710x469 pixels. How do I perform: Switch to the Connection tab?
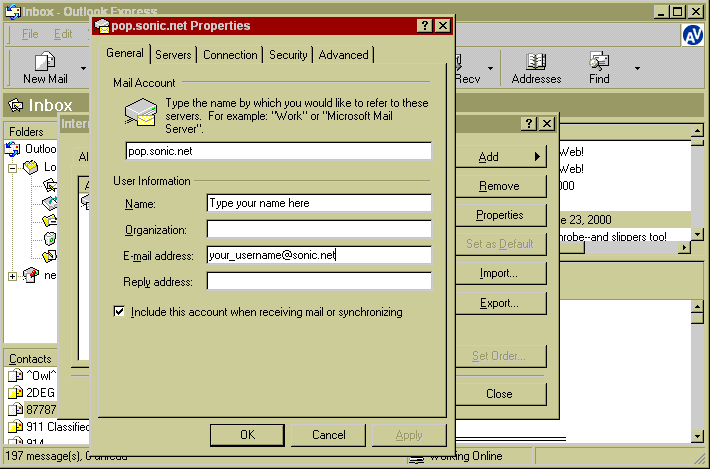[230, 55]
